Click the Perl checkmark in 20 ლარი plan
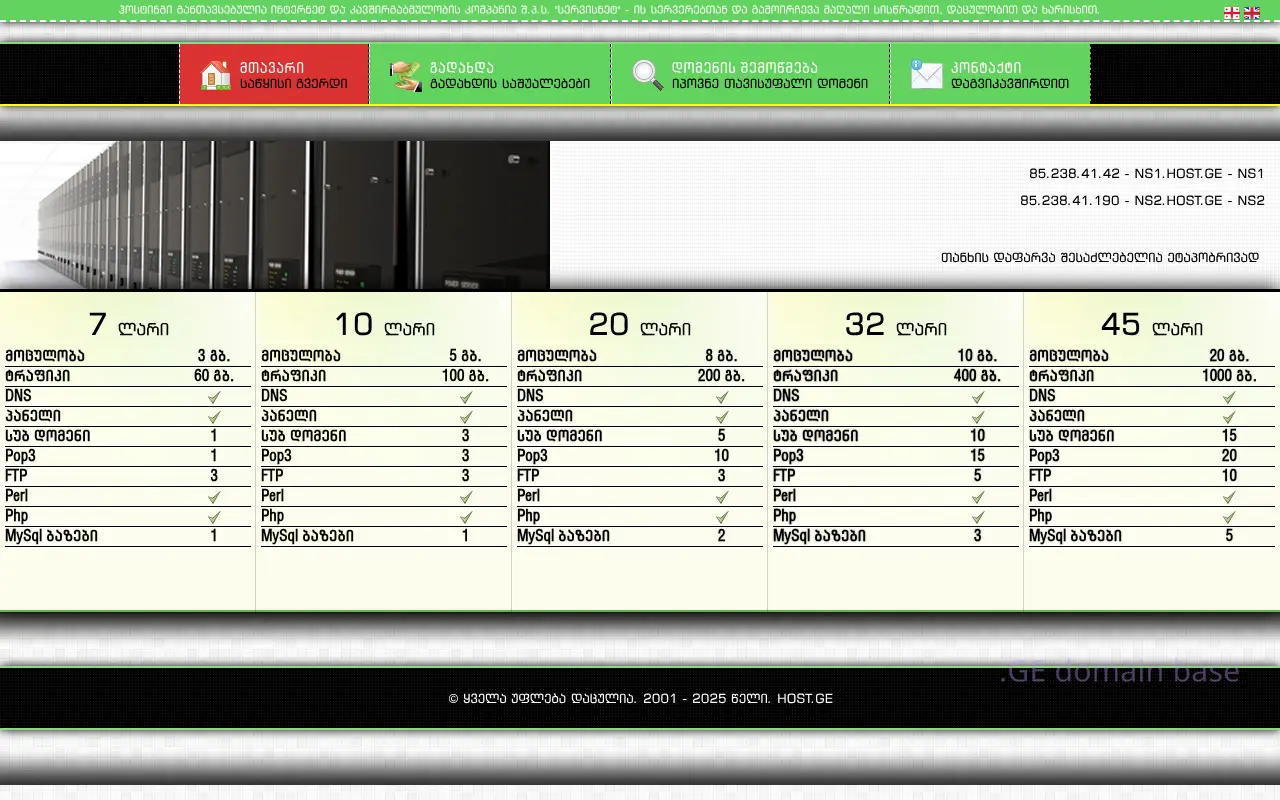1280x800 pixels. tap(722, 497)
